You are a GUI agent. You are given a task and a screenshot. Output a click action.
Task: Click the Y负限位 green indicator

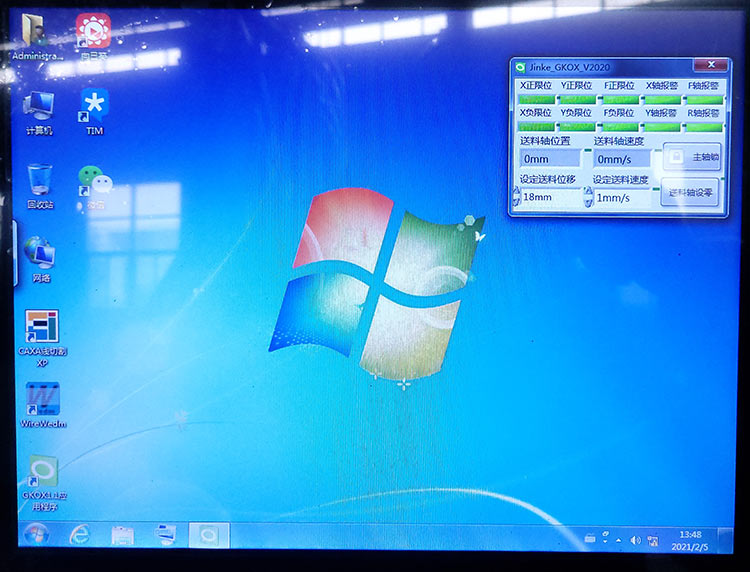pyautogui.click(x=578, y=127)
